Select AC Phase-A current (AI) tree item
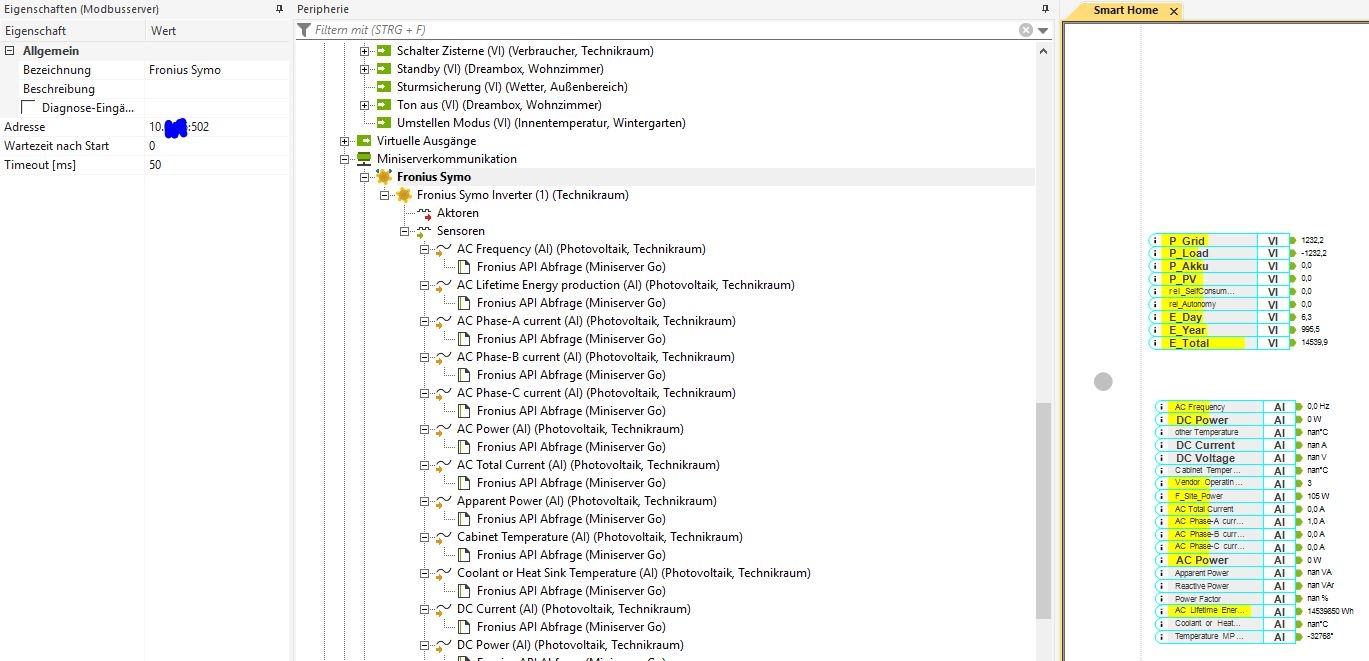This screenshot has height=661, width=1369. pyautogui.click(x=596, y=321)
